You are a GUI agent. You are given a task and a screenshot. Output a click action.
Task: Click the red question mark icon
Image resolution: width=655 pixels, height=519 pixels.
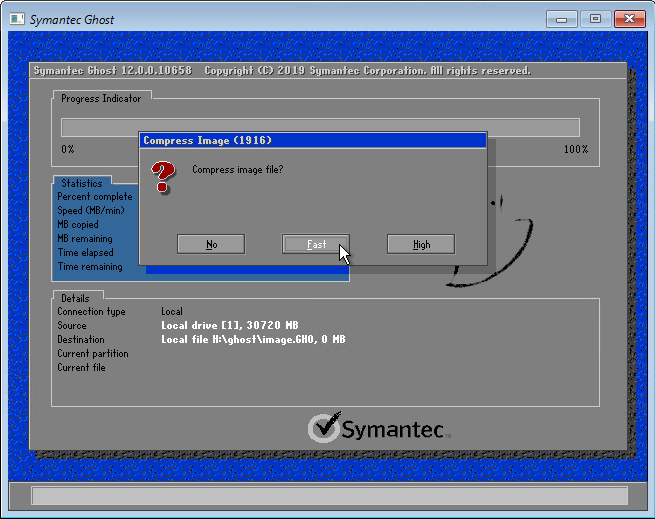(x=163, y=177)
